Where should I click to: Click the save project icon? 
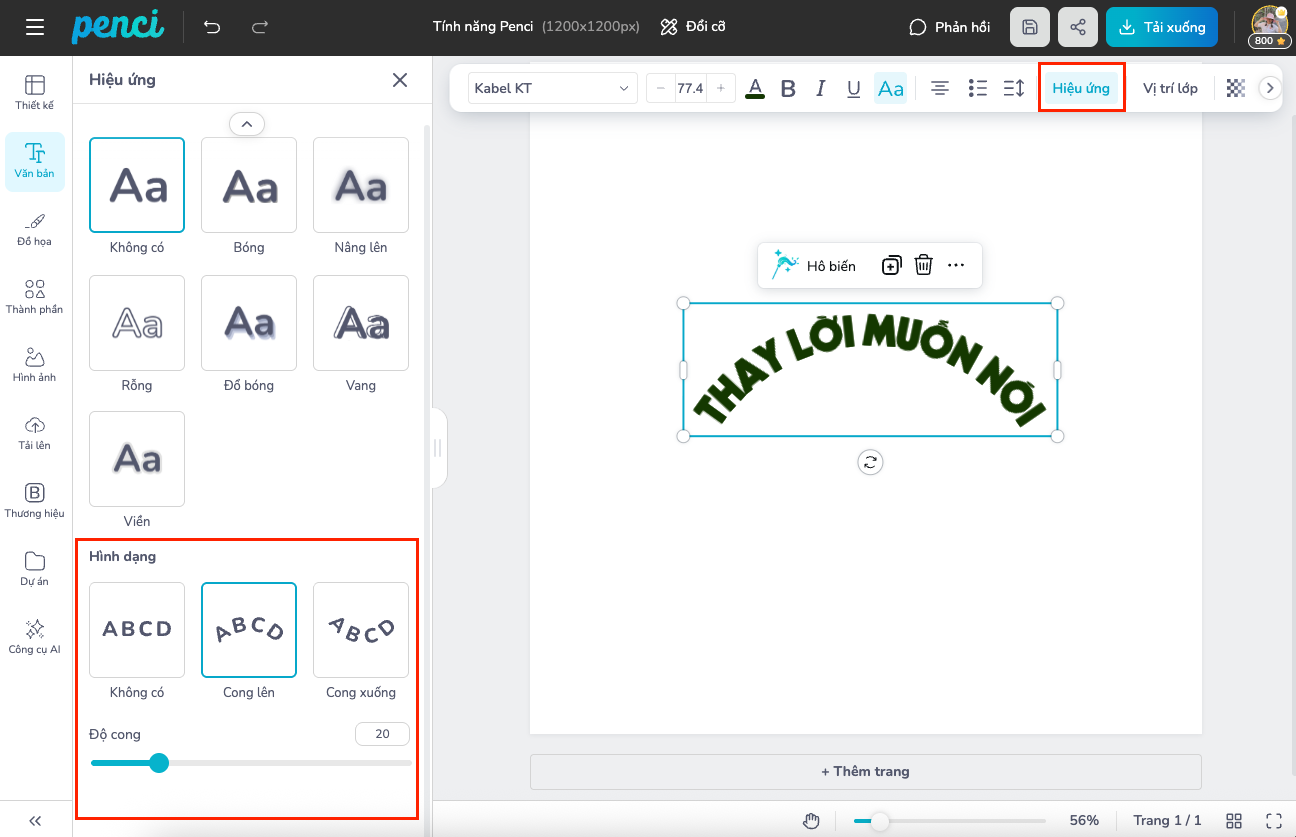tap(1030, 27)
